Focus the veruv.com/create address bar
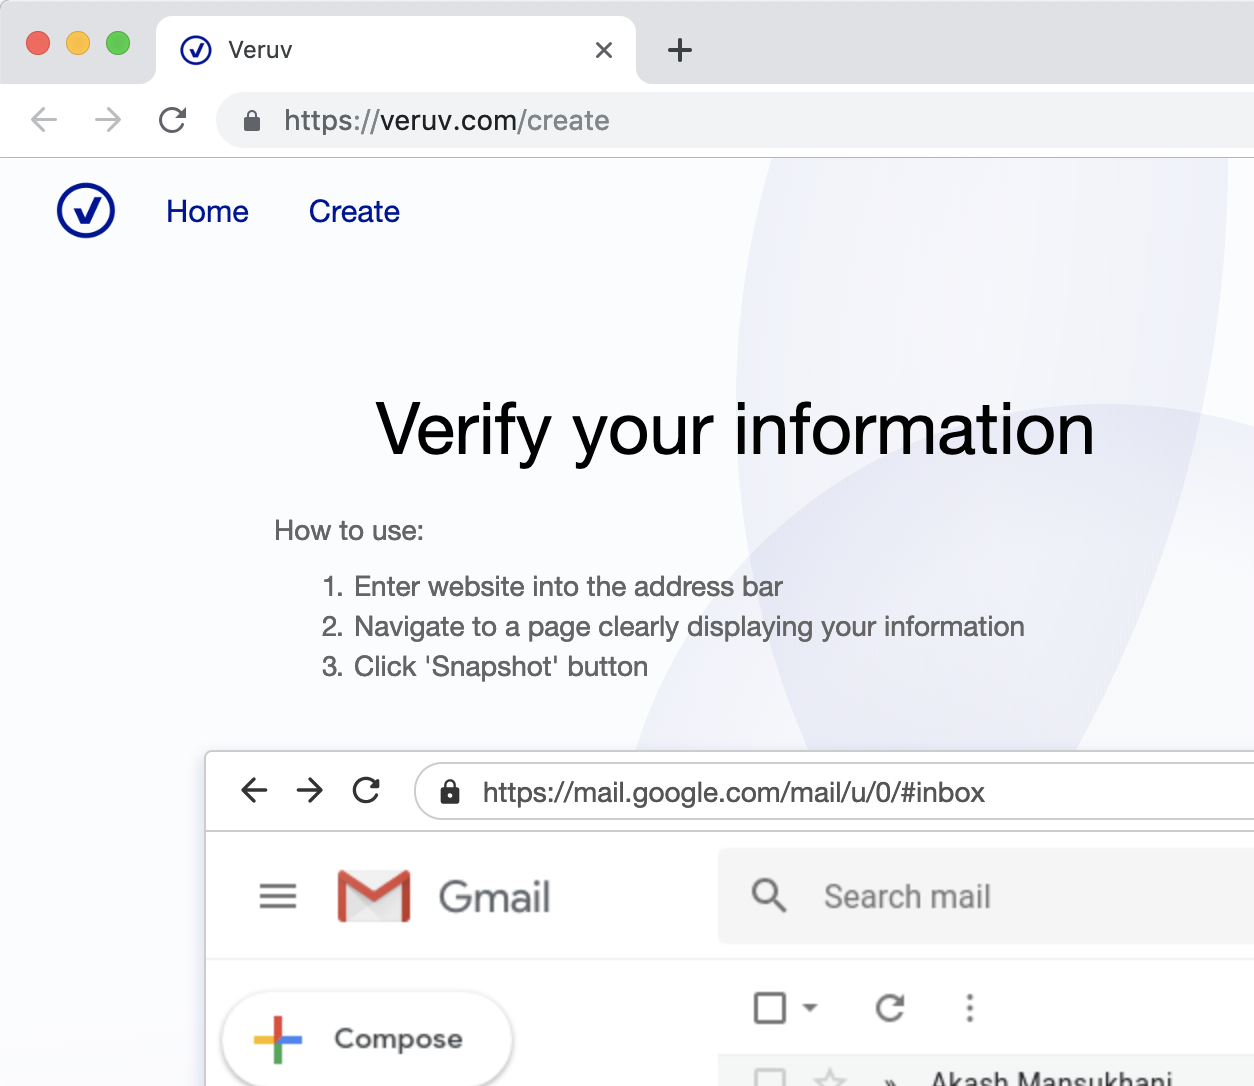This screenshot has width=1254, height=1086. coord(735,120)
